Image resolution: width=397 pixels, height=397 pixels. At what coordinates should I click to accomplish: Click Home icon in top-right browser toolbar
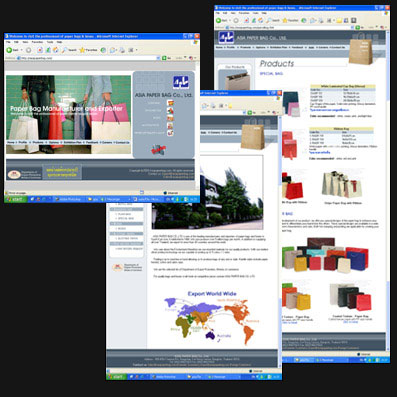[261, 20]
